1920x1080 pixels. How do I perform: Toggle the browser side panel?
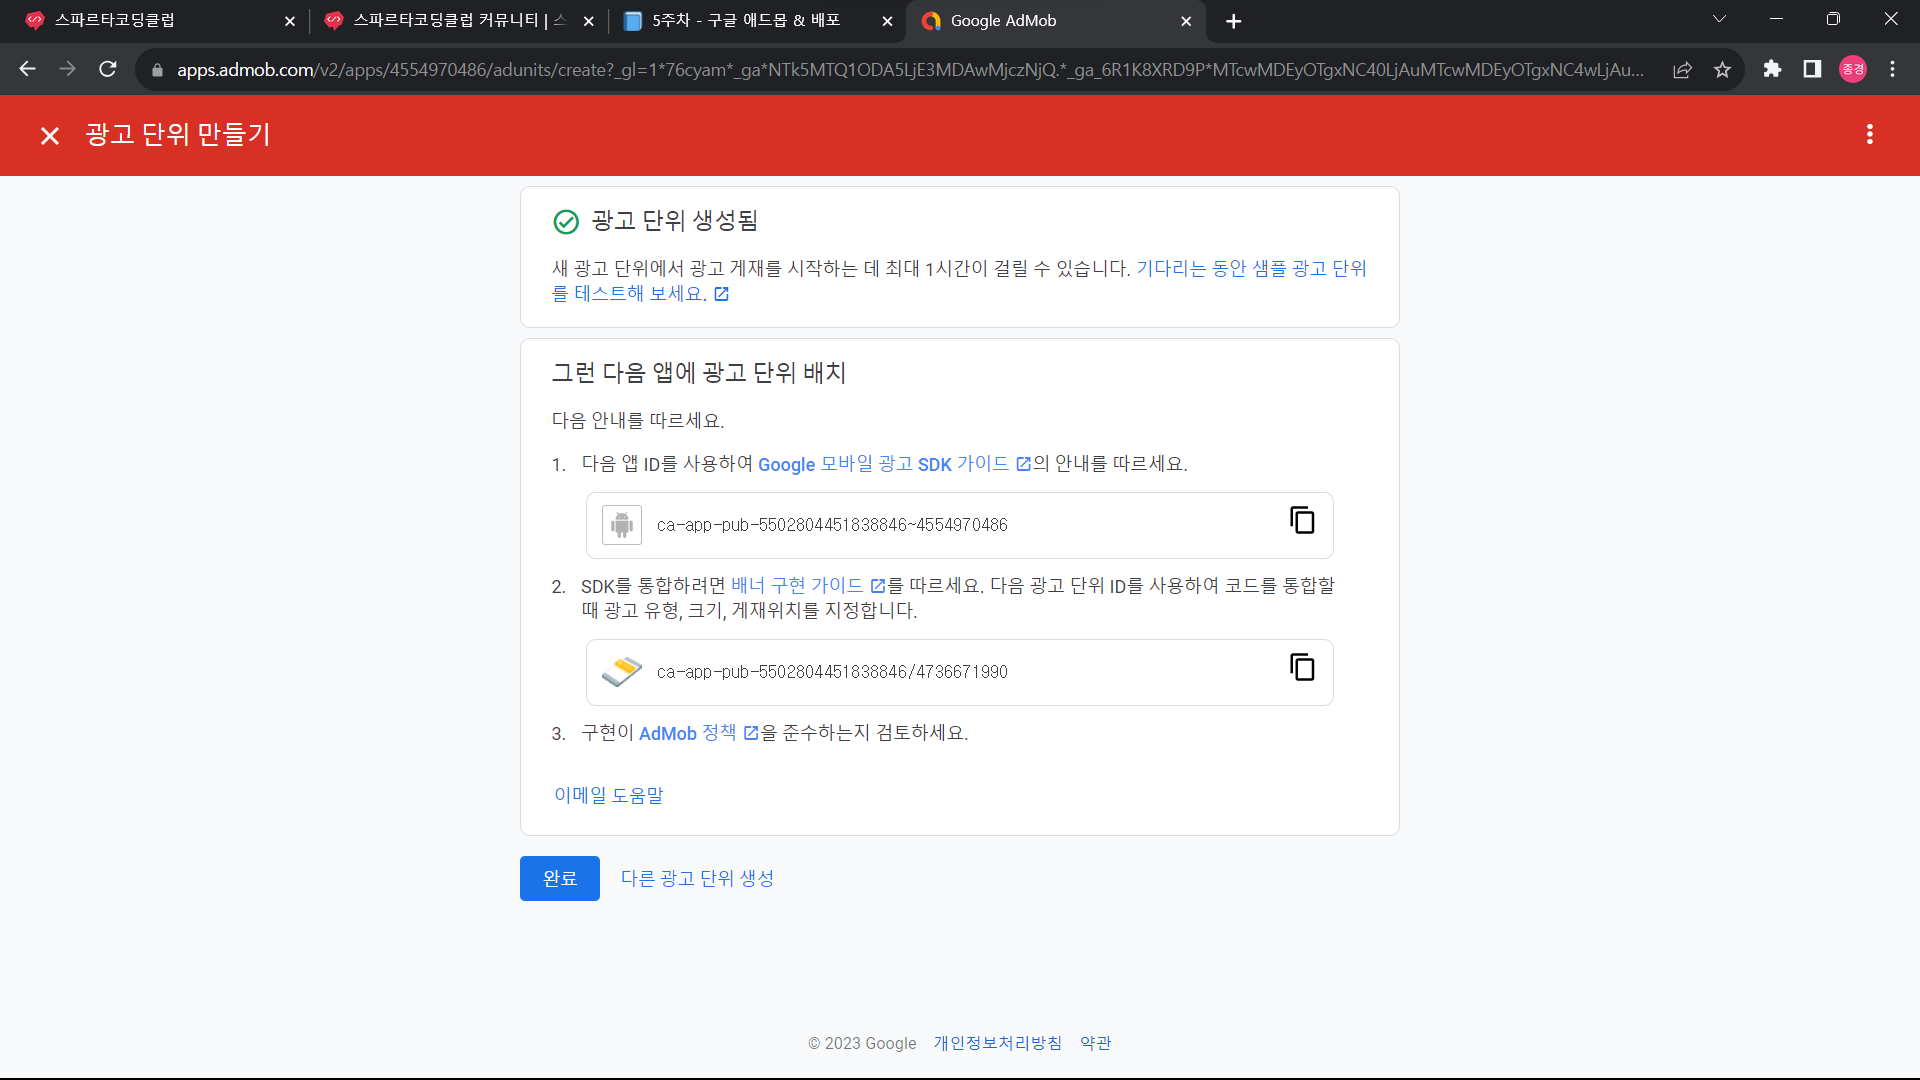point(1812,69)
